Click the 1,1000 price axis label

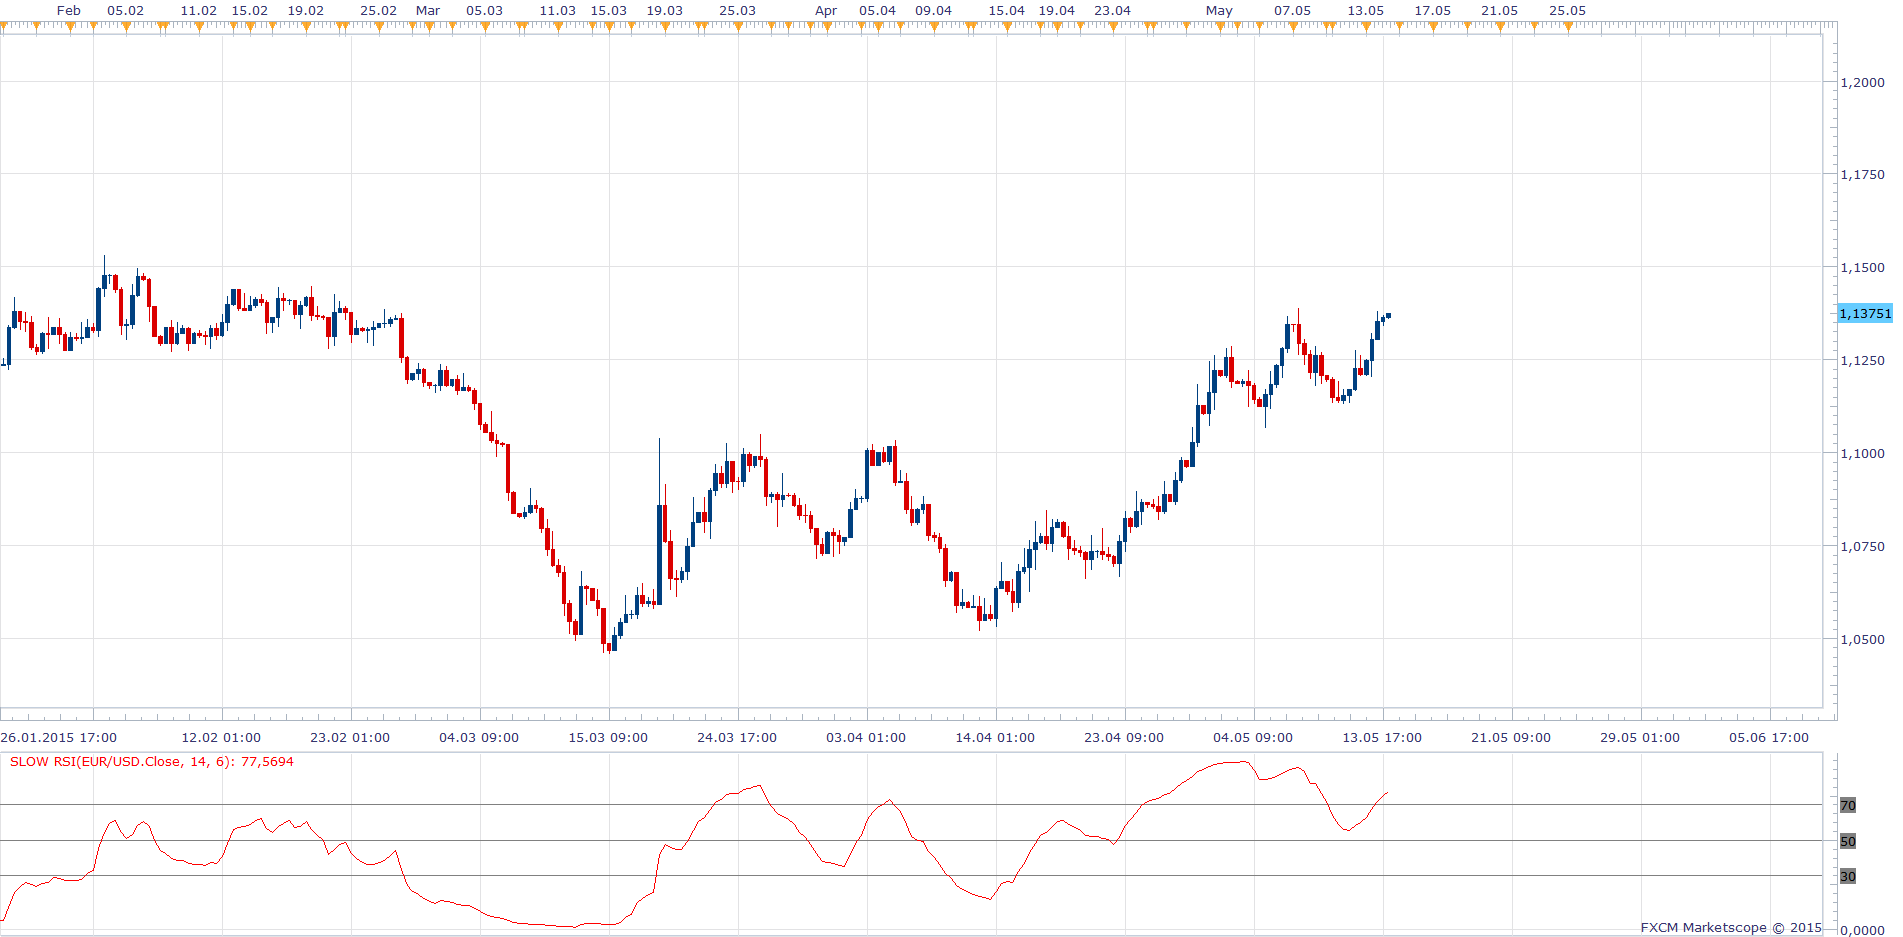(x=1862, y=453)
